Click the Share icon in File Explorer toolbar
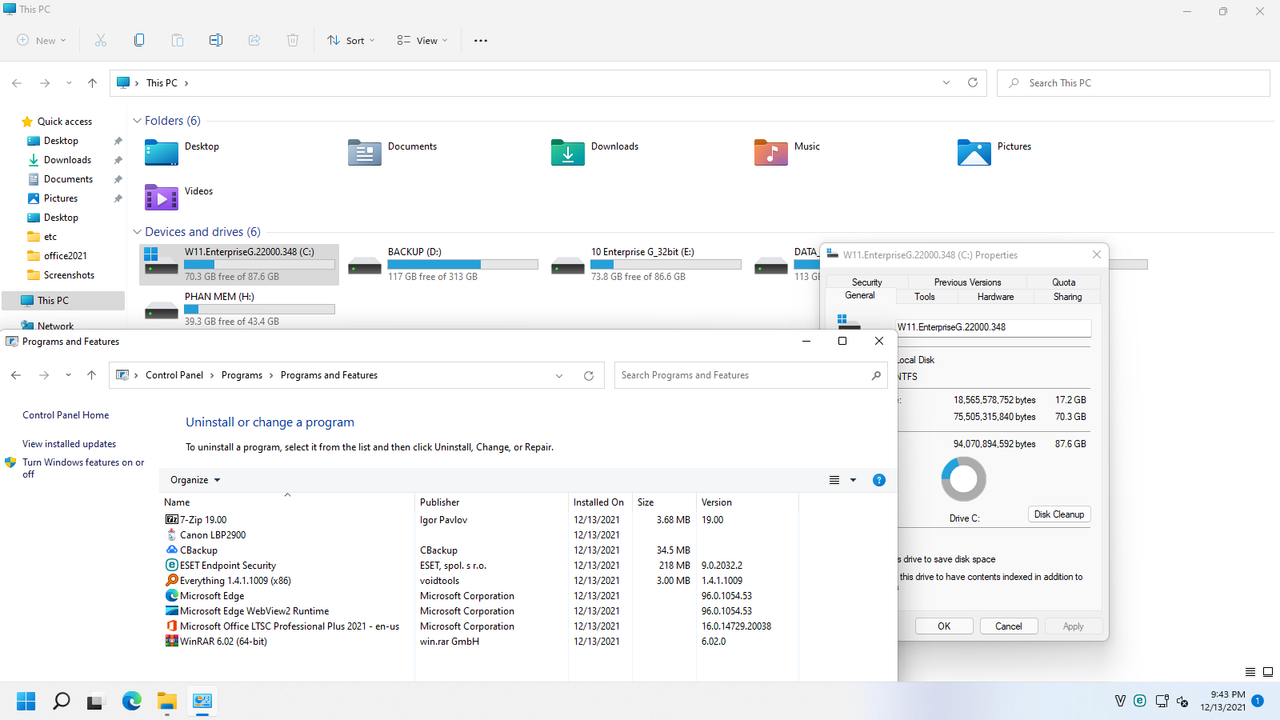The image size is (1280, 720). 254,40
